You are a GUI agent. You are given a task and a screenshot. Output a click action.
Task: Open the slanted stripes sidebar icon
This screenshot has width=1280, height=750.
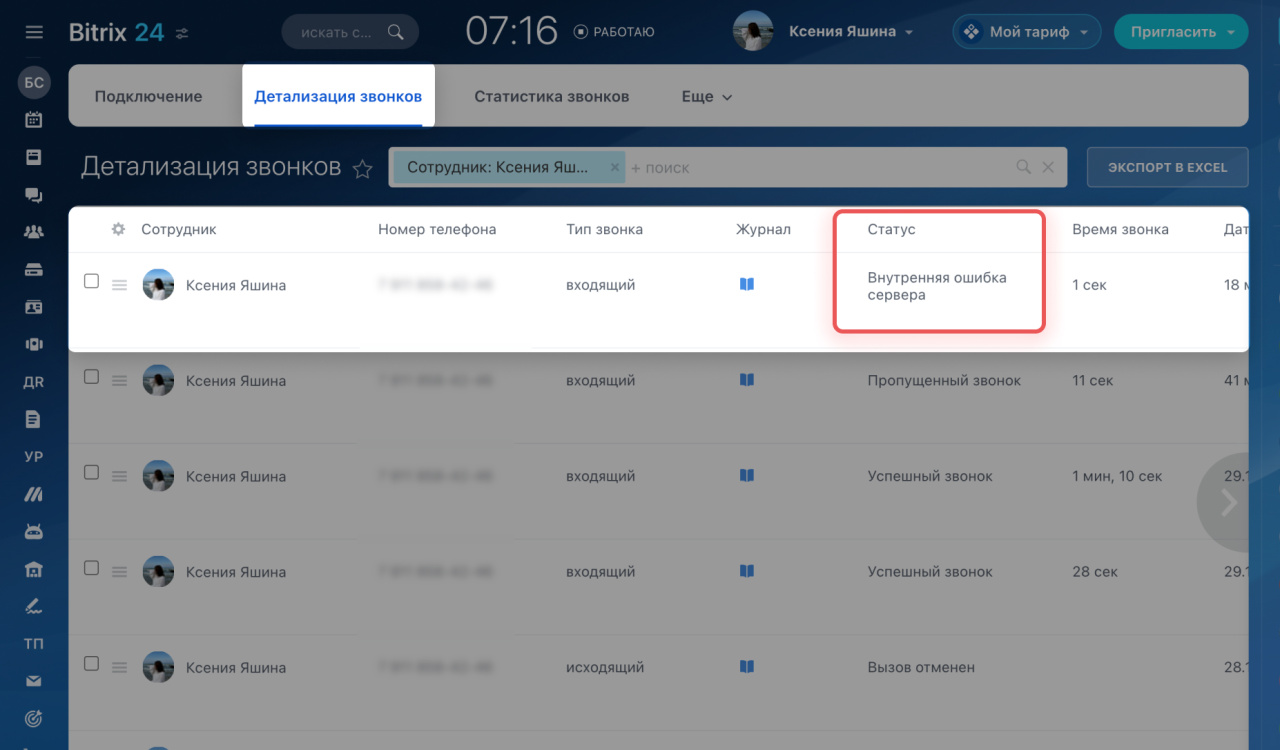[x=34, y=494]
